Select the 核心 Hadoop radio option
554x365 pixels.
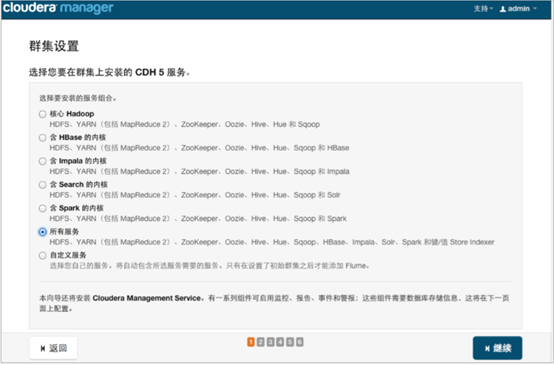click(x=42, y=114)
